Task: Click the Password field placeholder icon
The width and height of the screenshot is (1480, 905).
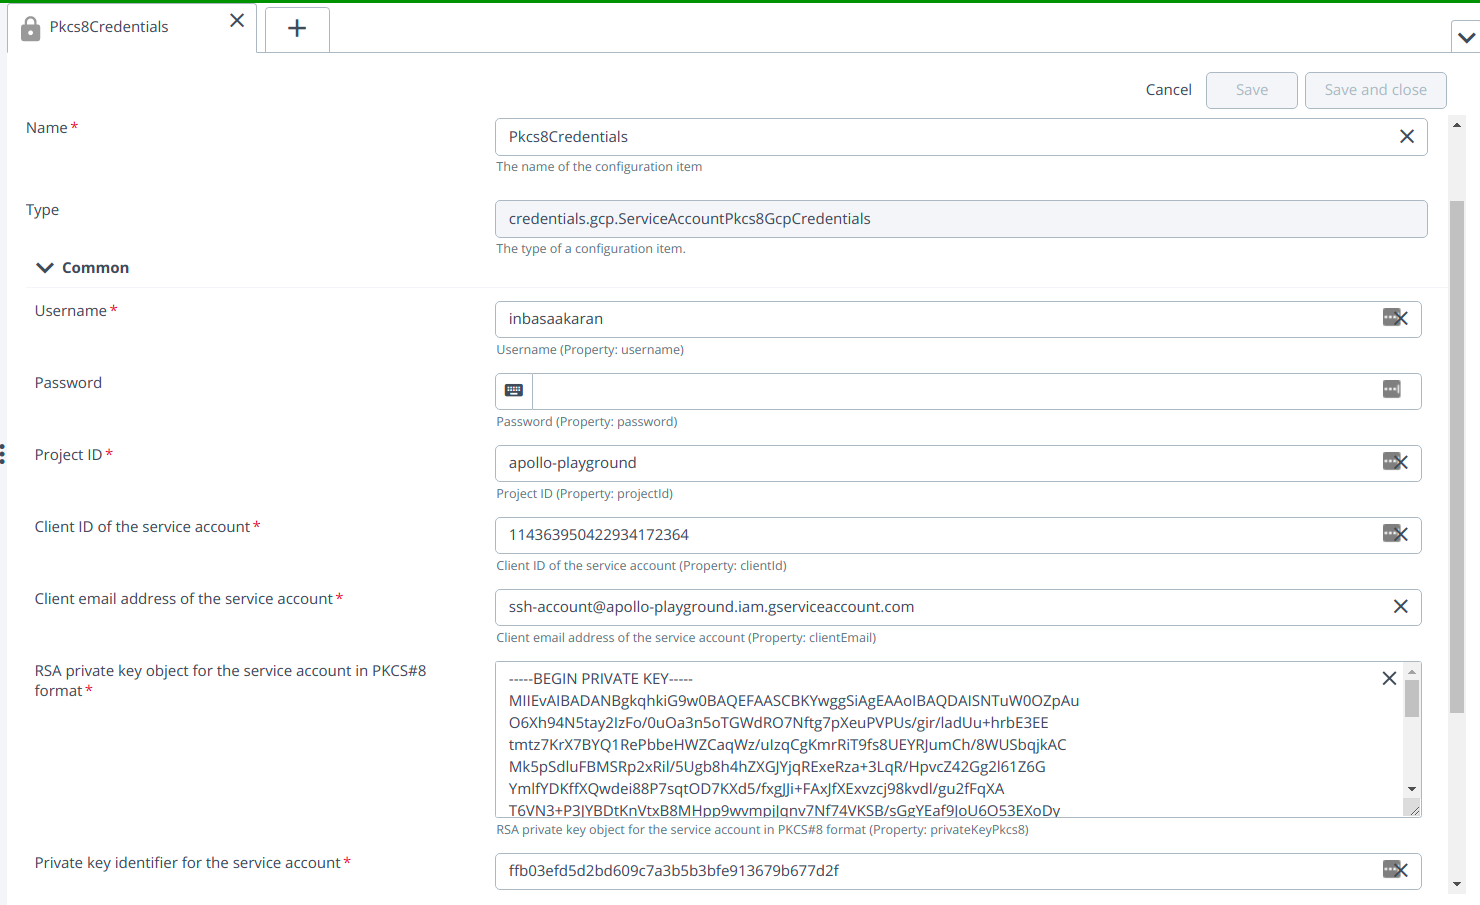Action: [x=1391, y=389]
